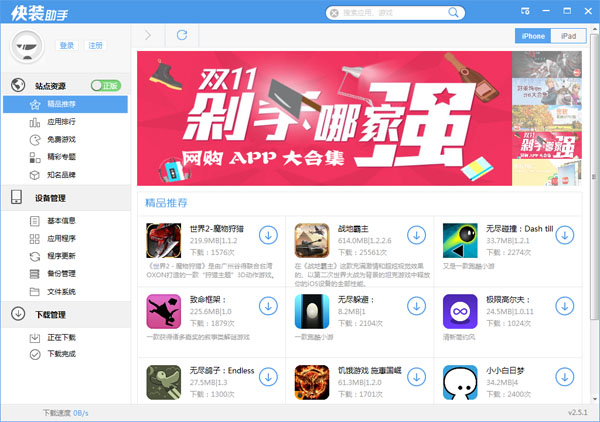Viewport: 600px width, 422px height.
Task: Select the top dark banner thumbnail
Action: click(x=547, y=65)
